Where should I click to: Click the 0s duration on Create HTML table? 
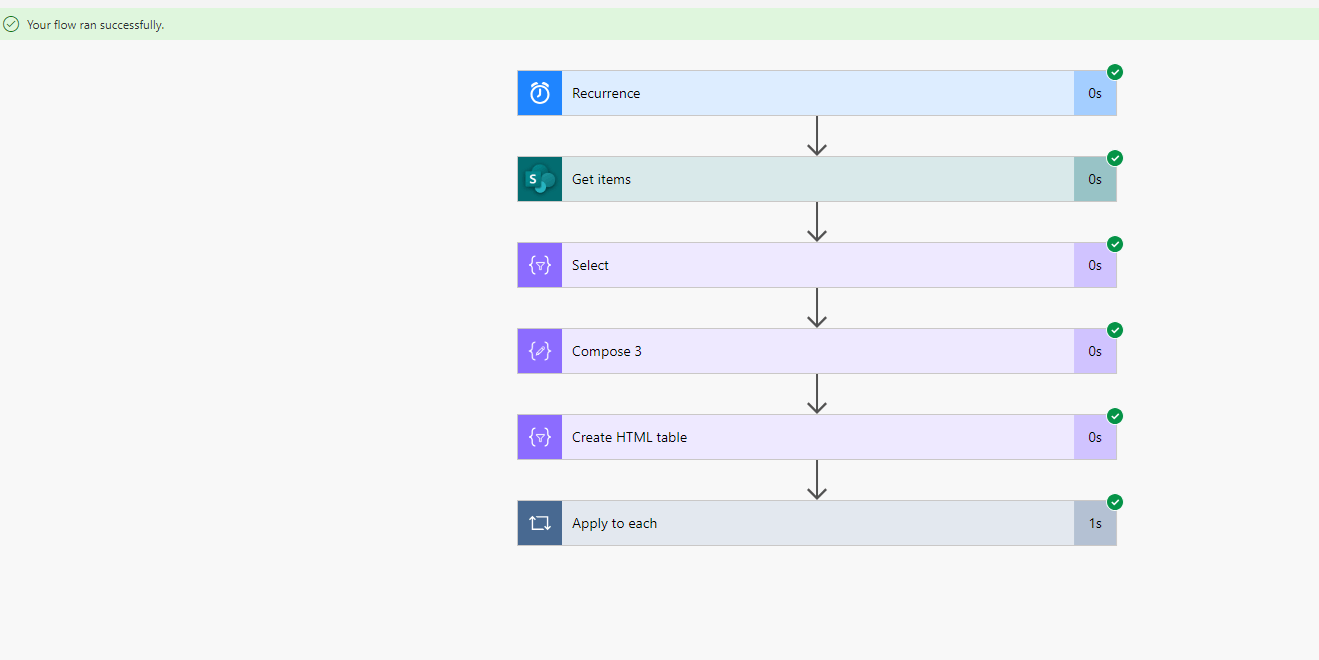(x=1095, y=437)
